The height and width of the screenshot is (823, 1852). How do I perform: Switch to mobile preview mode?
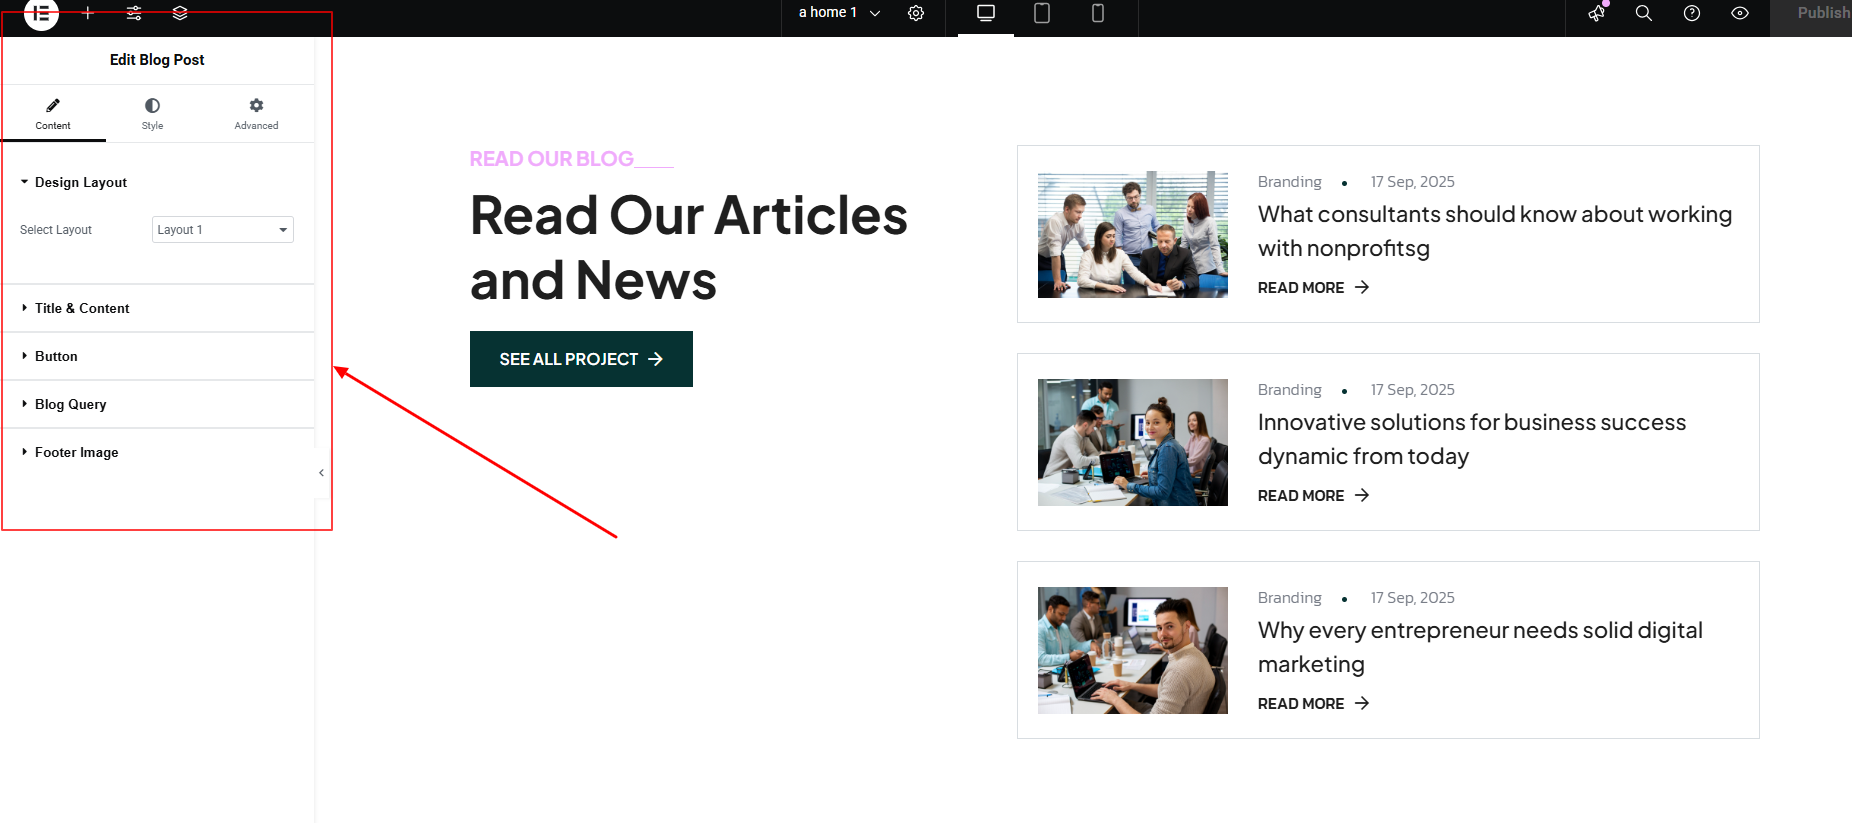(1098, 13)
